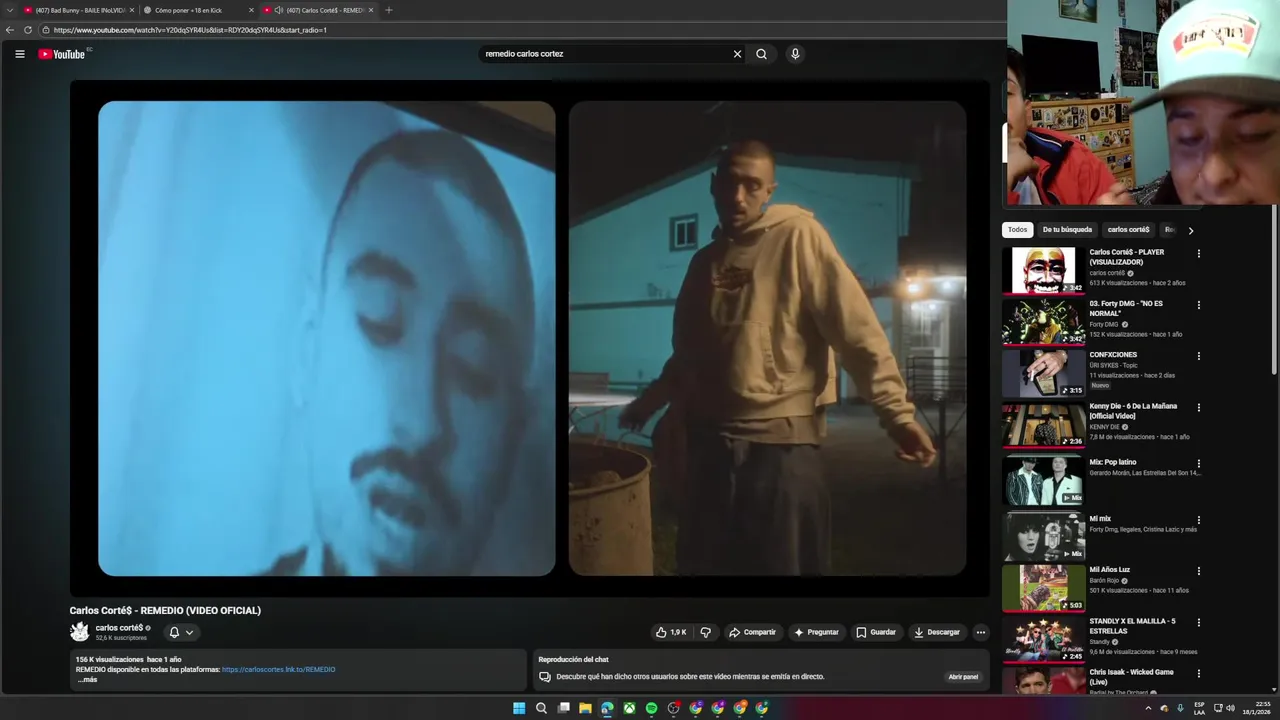Viewport: 1280px width, 720px height.
Task: Open the more actions three-dot menu under video
Action: [x=980, y=632]
